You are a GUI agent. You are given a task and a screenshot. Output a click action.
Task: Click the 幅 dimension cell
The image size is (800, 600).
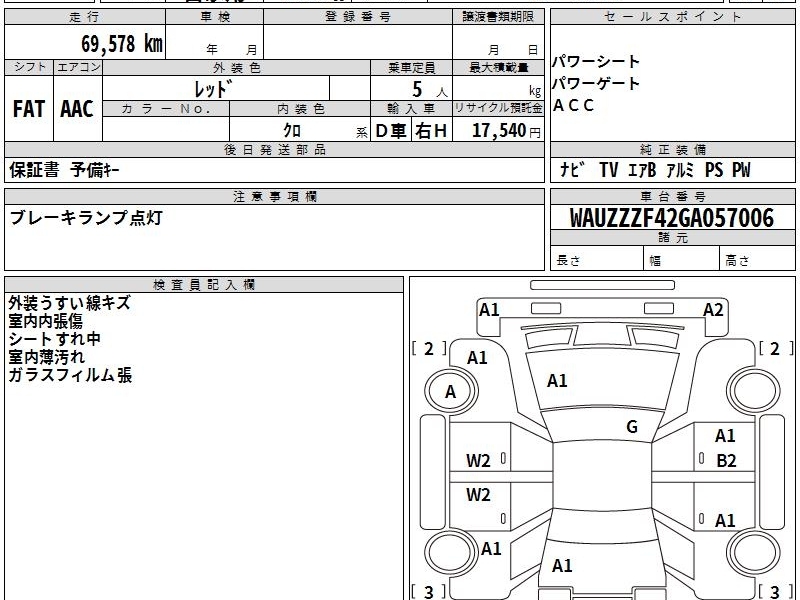pyautogui.click(x=682, y=259)
